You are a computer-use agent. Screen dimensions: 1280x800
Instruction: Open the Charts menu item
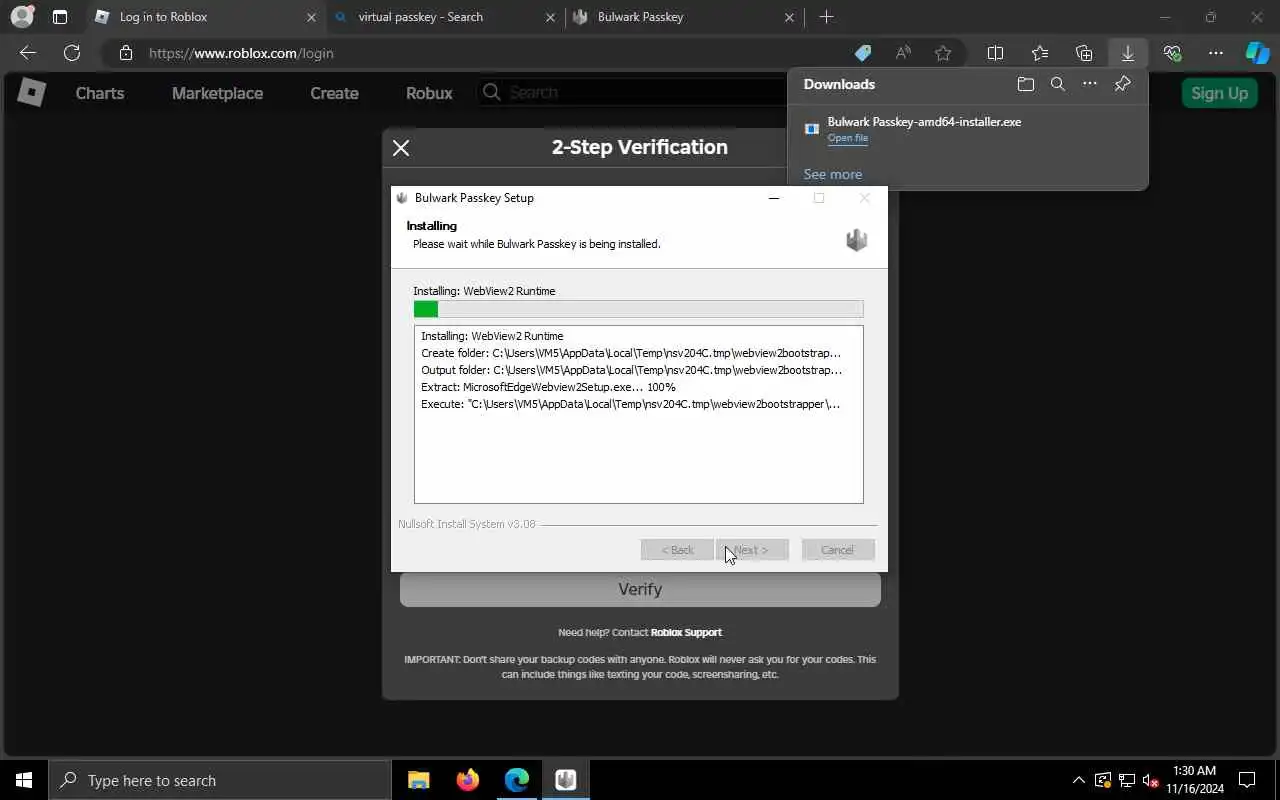tap(100, 93)
